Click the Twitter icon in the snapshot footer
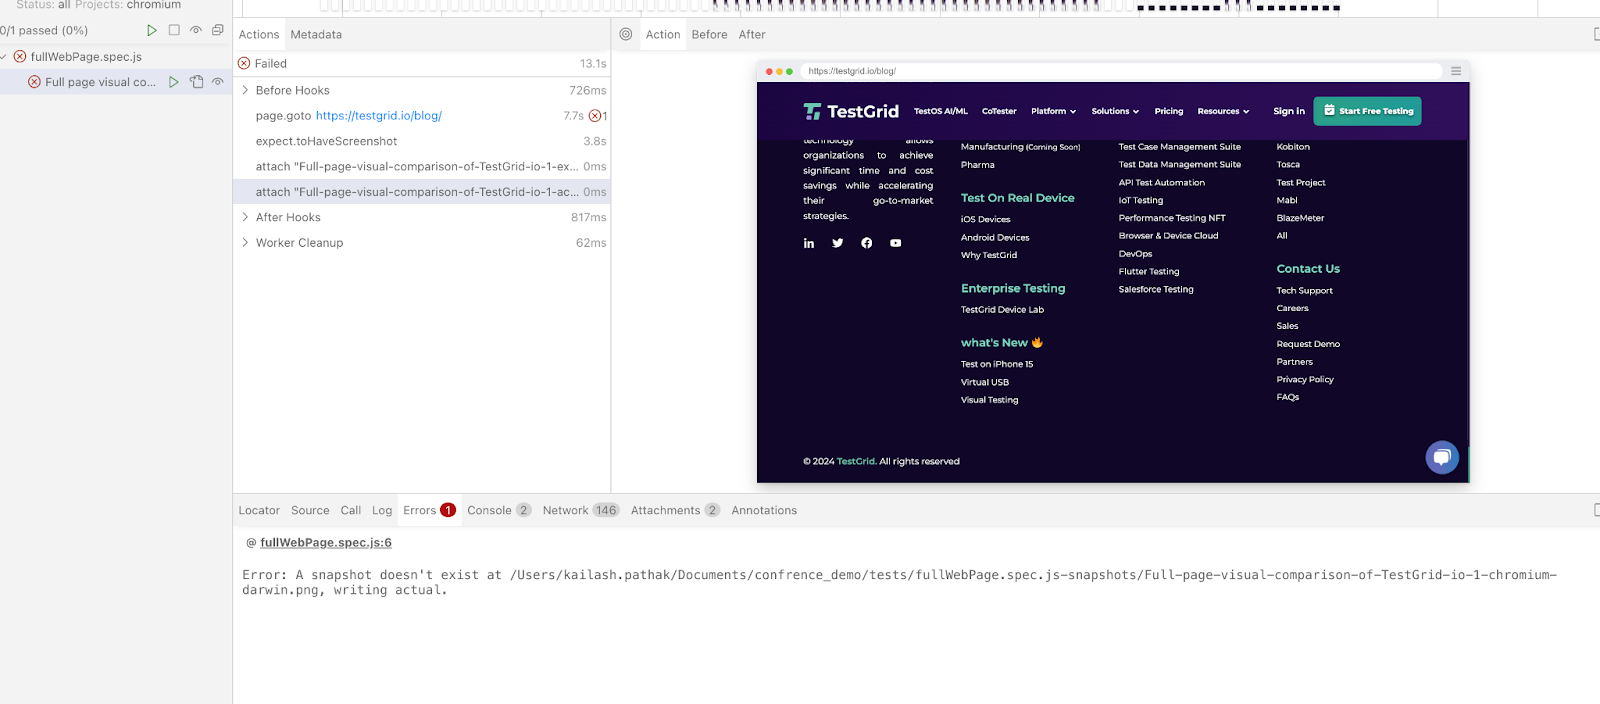The width and height of the screenshot is (1600, 704). click(x=838, y=243)
